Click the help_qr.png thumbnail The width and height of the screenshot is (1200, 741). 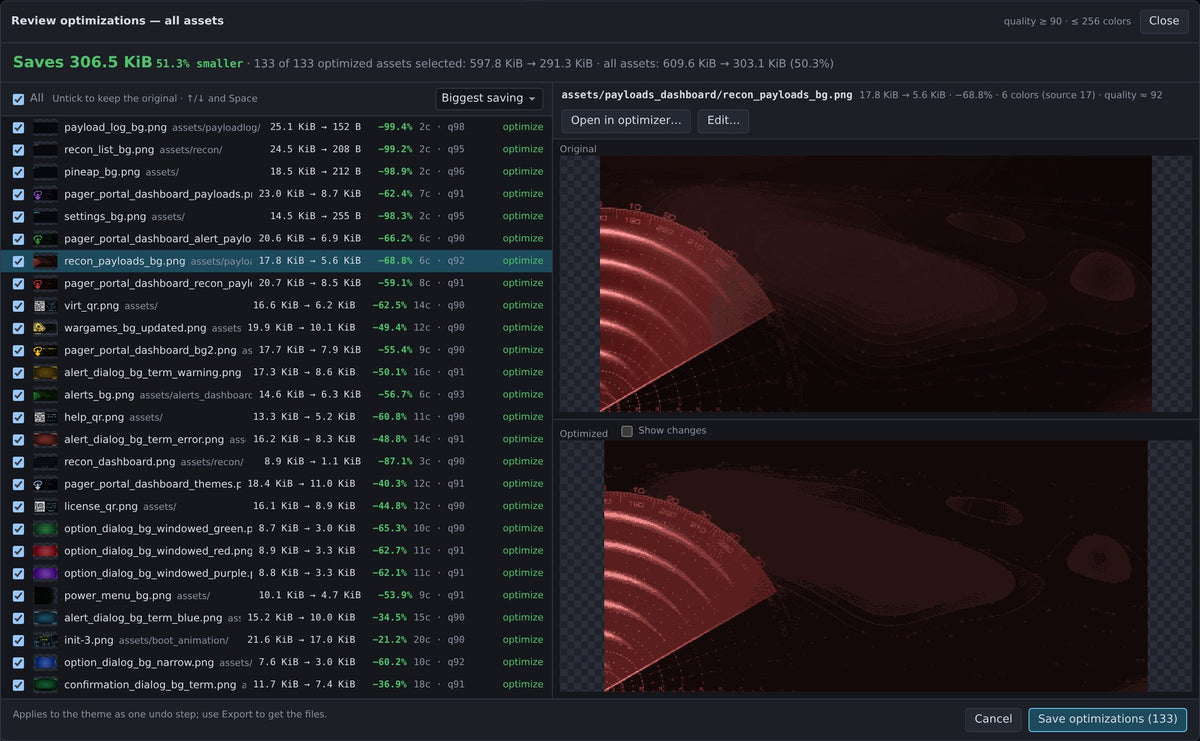(45, 417)
